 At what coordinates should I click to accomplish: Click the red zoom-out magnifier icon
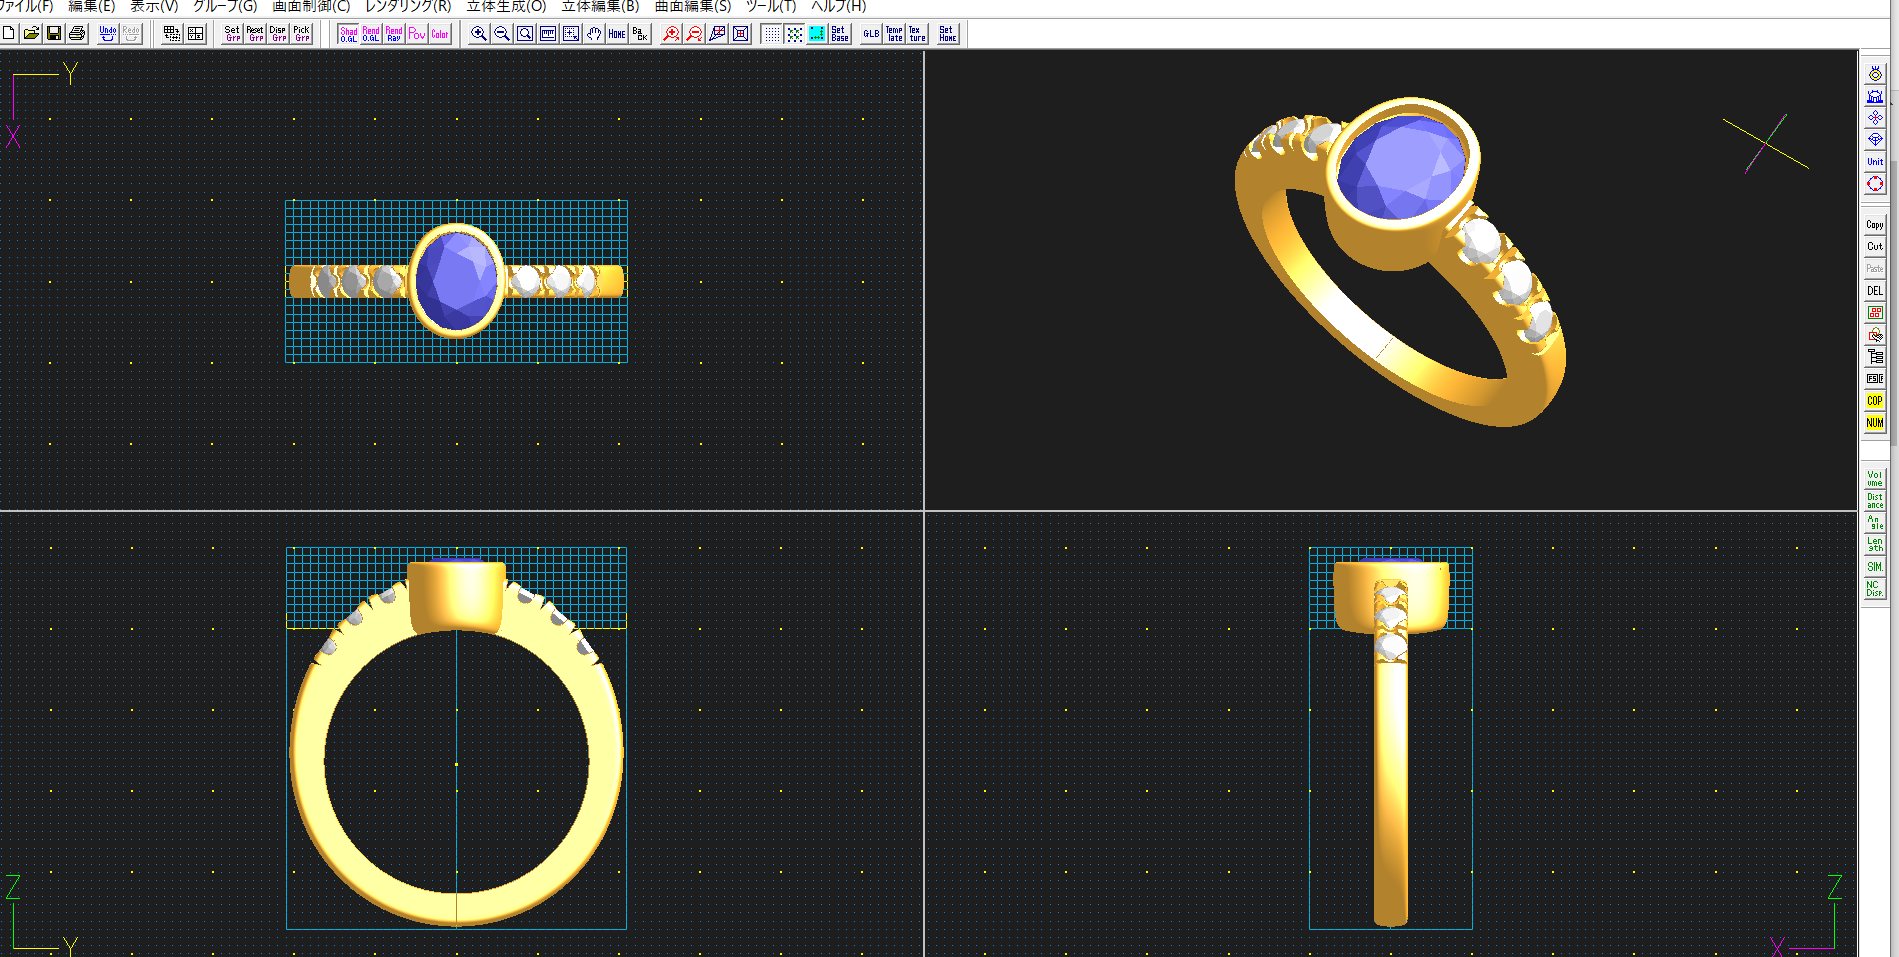(x=695, y=34)
